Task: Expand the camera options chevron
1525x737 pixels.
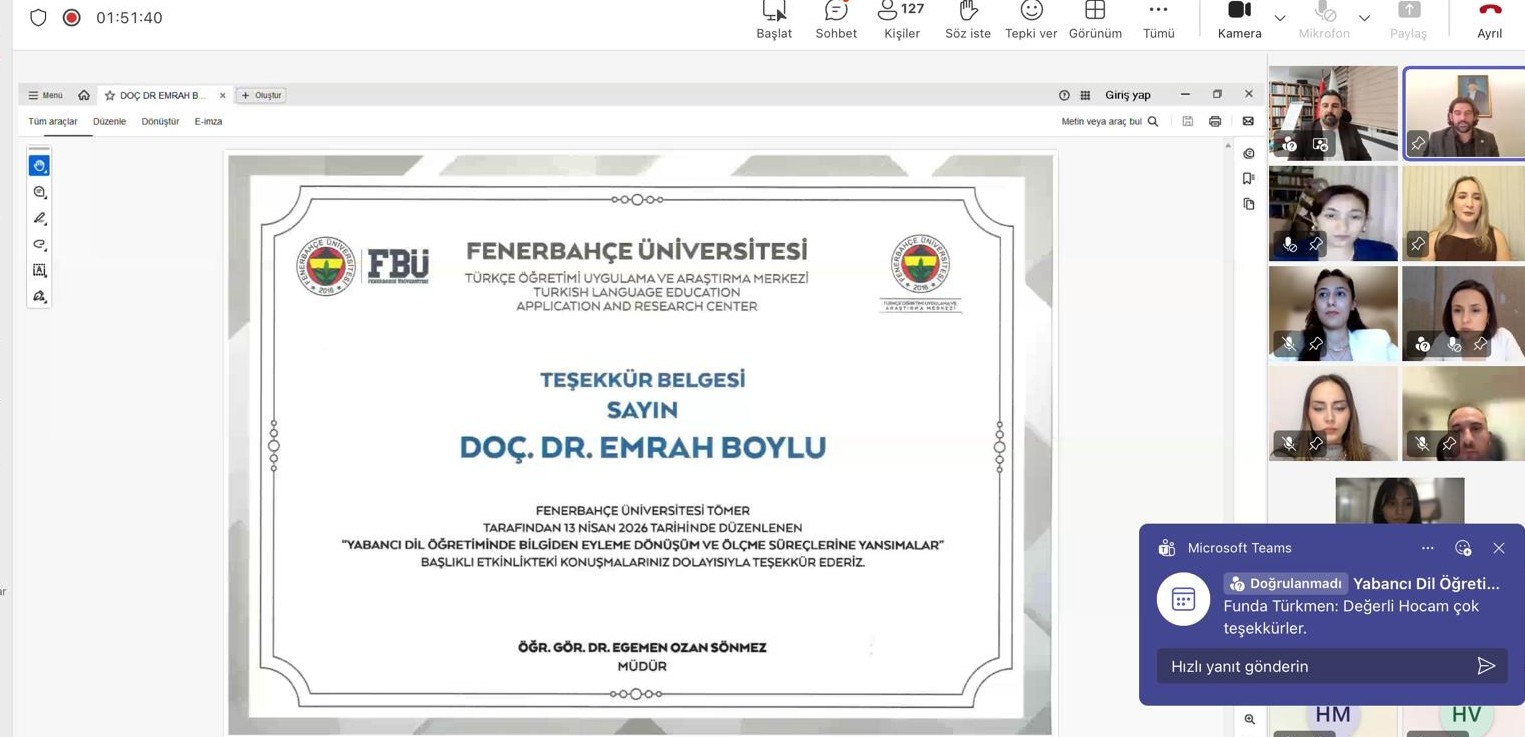Action: click(x=1280, y=18)
